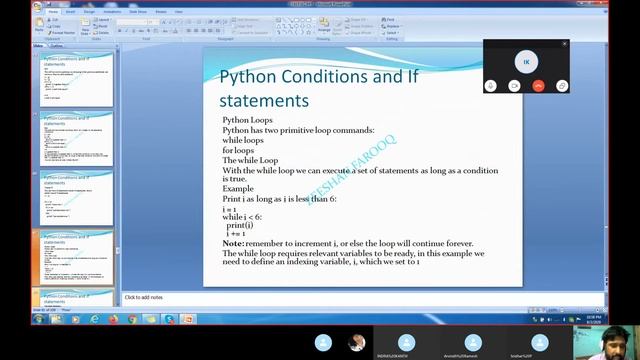The height and width of the screenshot is (360, 640).
Task: Open Windows Start button
Action: click(x=40, y=319)
